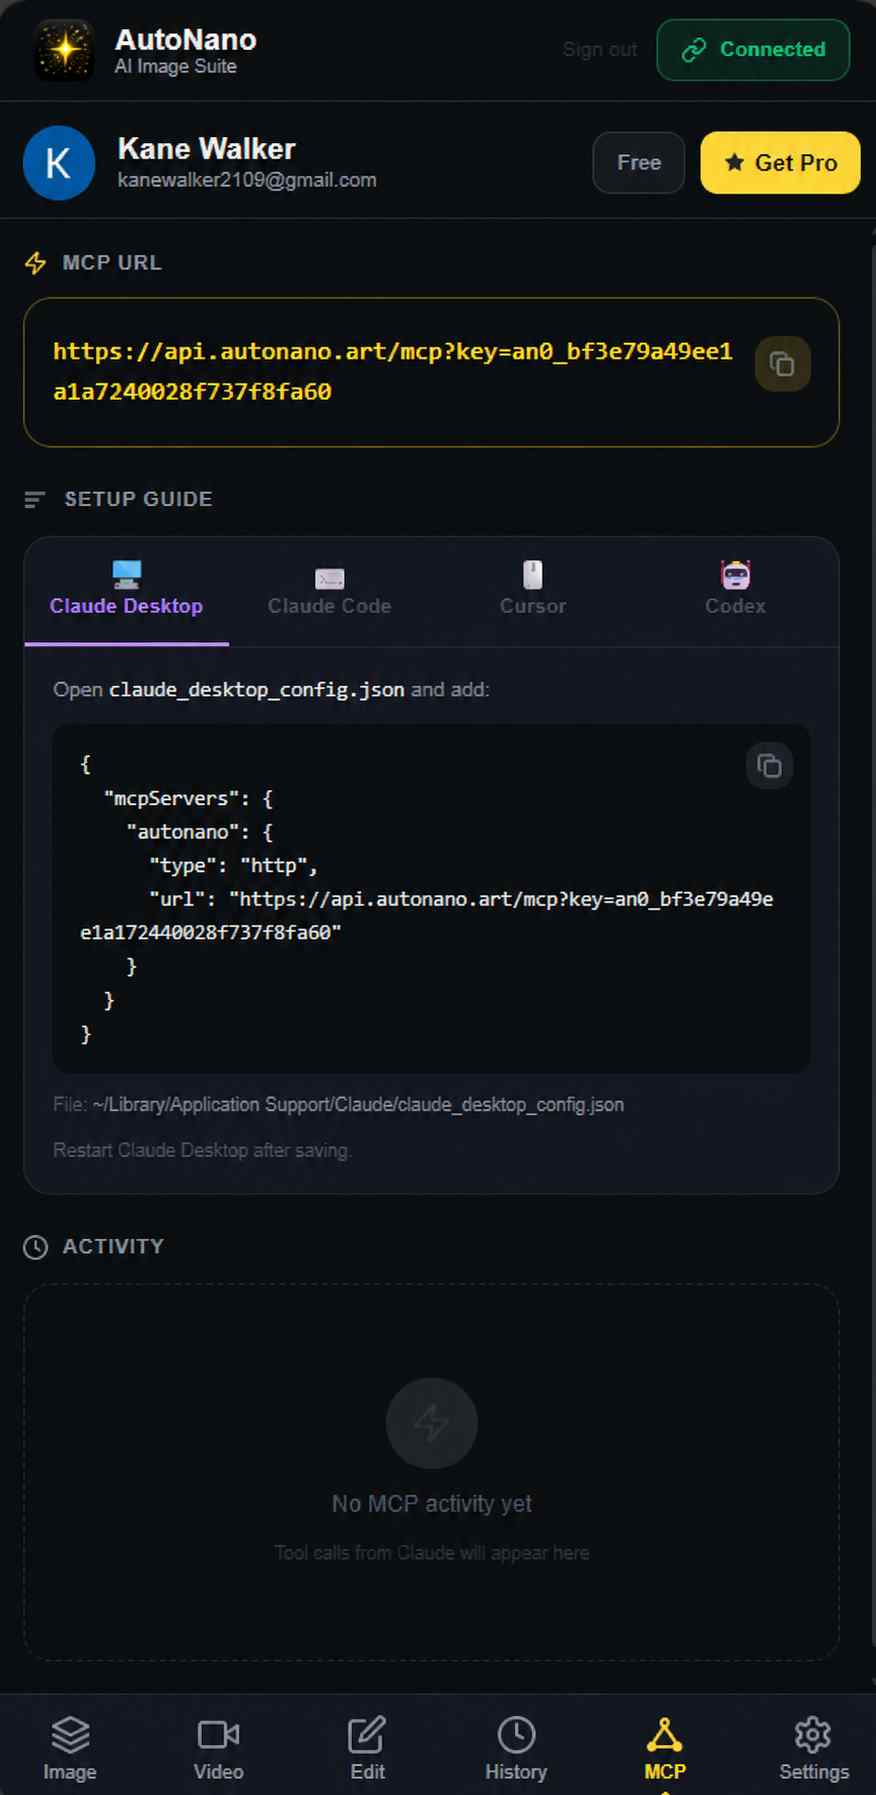Click the AutoNano sparkle logo icon

coord(64,50)
